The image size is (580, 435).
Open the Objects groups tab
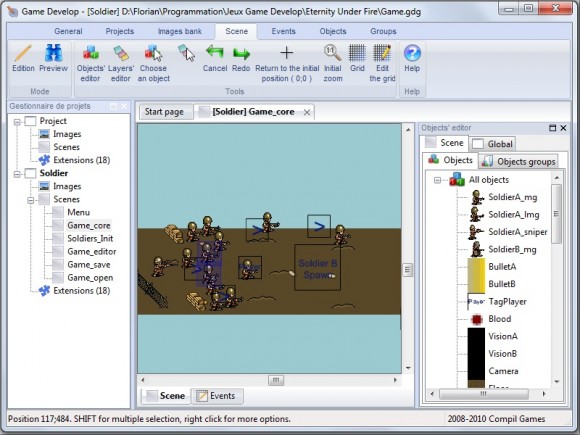(x=518, y=162)
